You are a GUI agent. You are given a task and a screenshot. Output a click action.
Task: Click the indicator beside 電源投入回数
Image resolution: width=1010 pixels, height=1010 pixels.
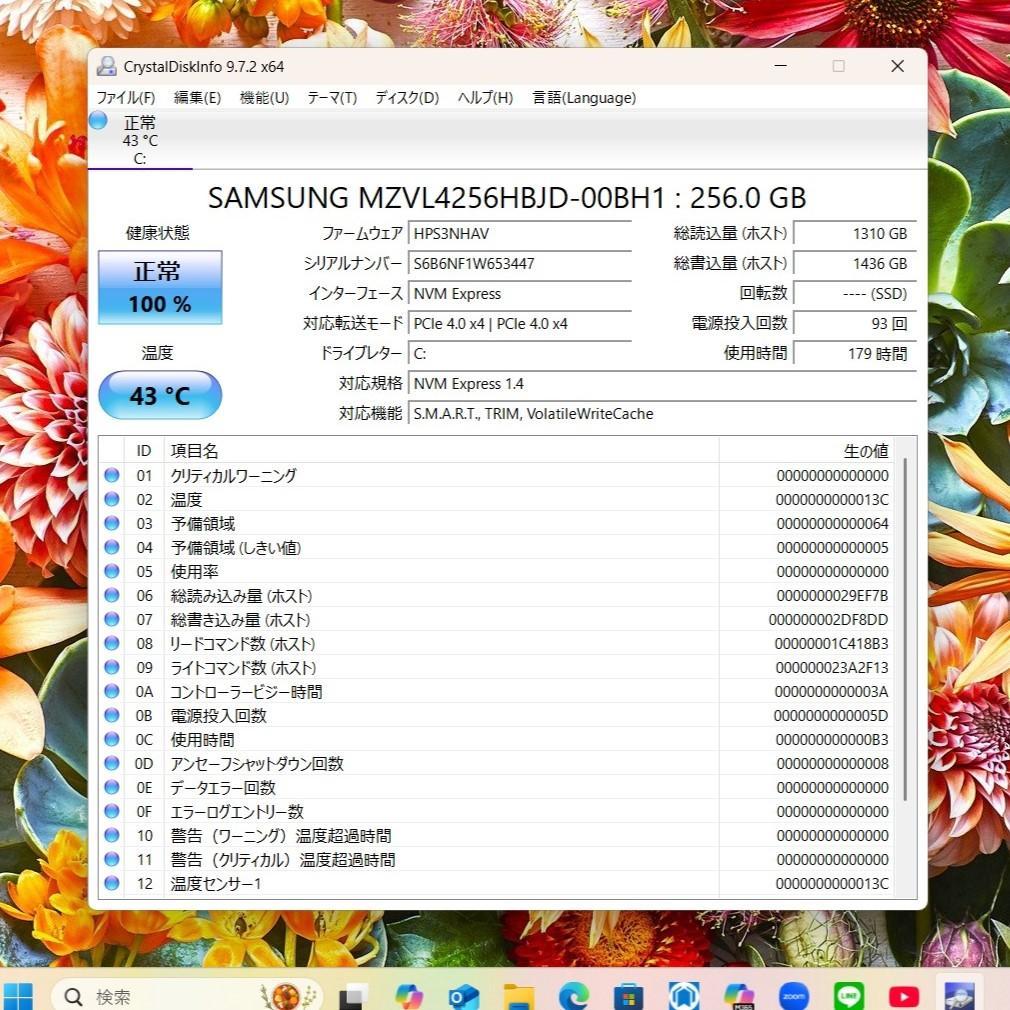(x=111, y=715)
